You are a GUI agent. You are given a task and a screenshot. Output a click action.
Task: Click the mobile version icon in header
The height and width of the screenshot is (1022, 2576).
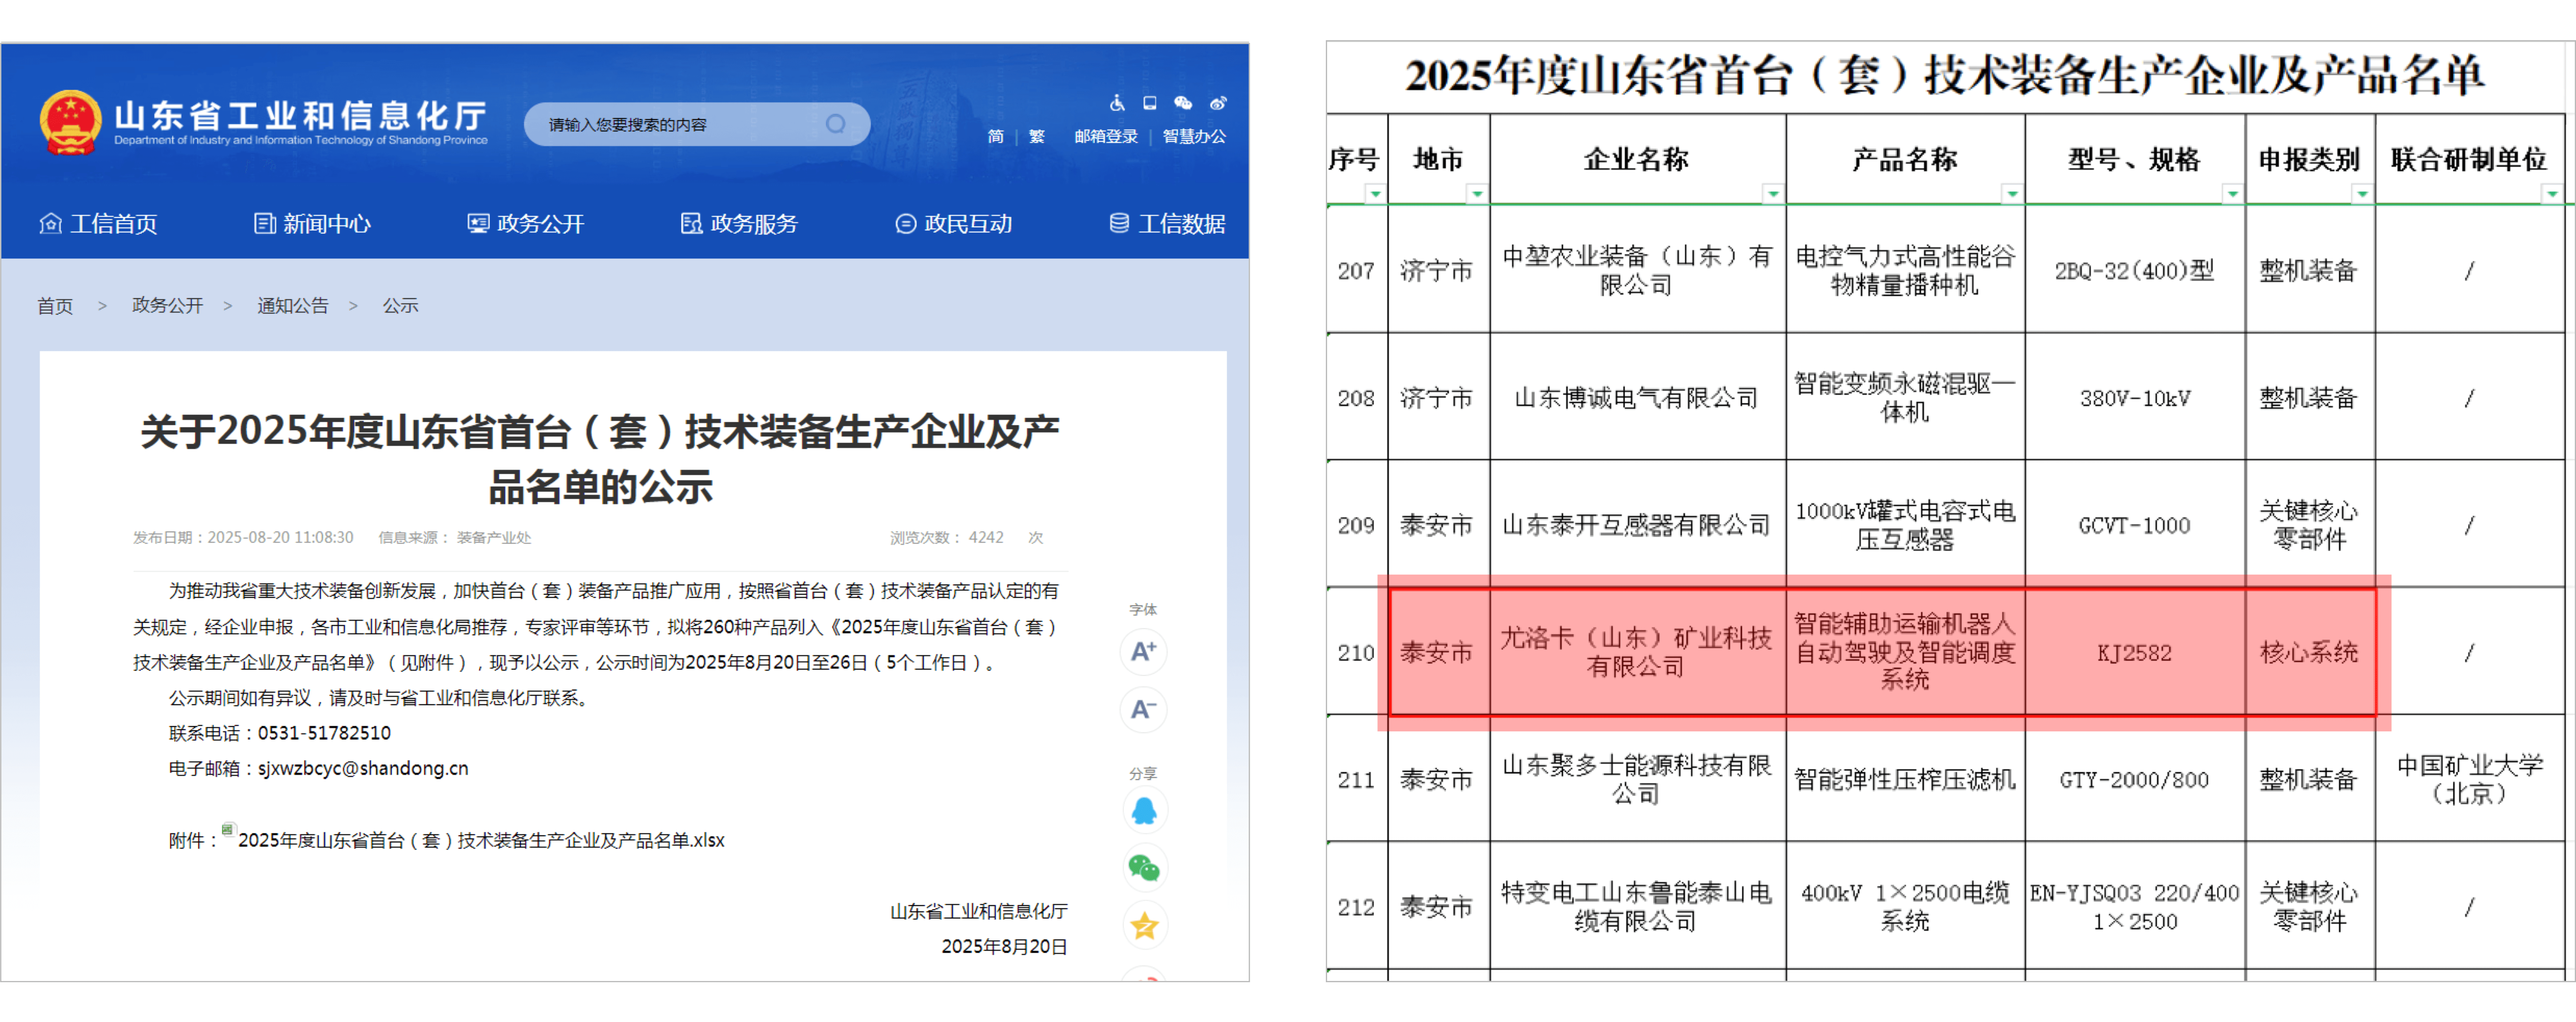pos(1150,103)
